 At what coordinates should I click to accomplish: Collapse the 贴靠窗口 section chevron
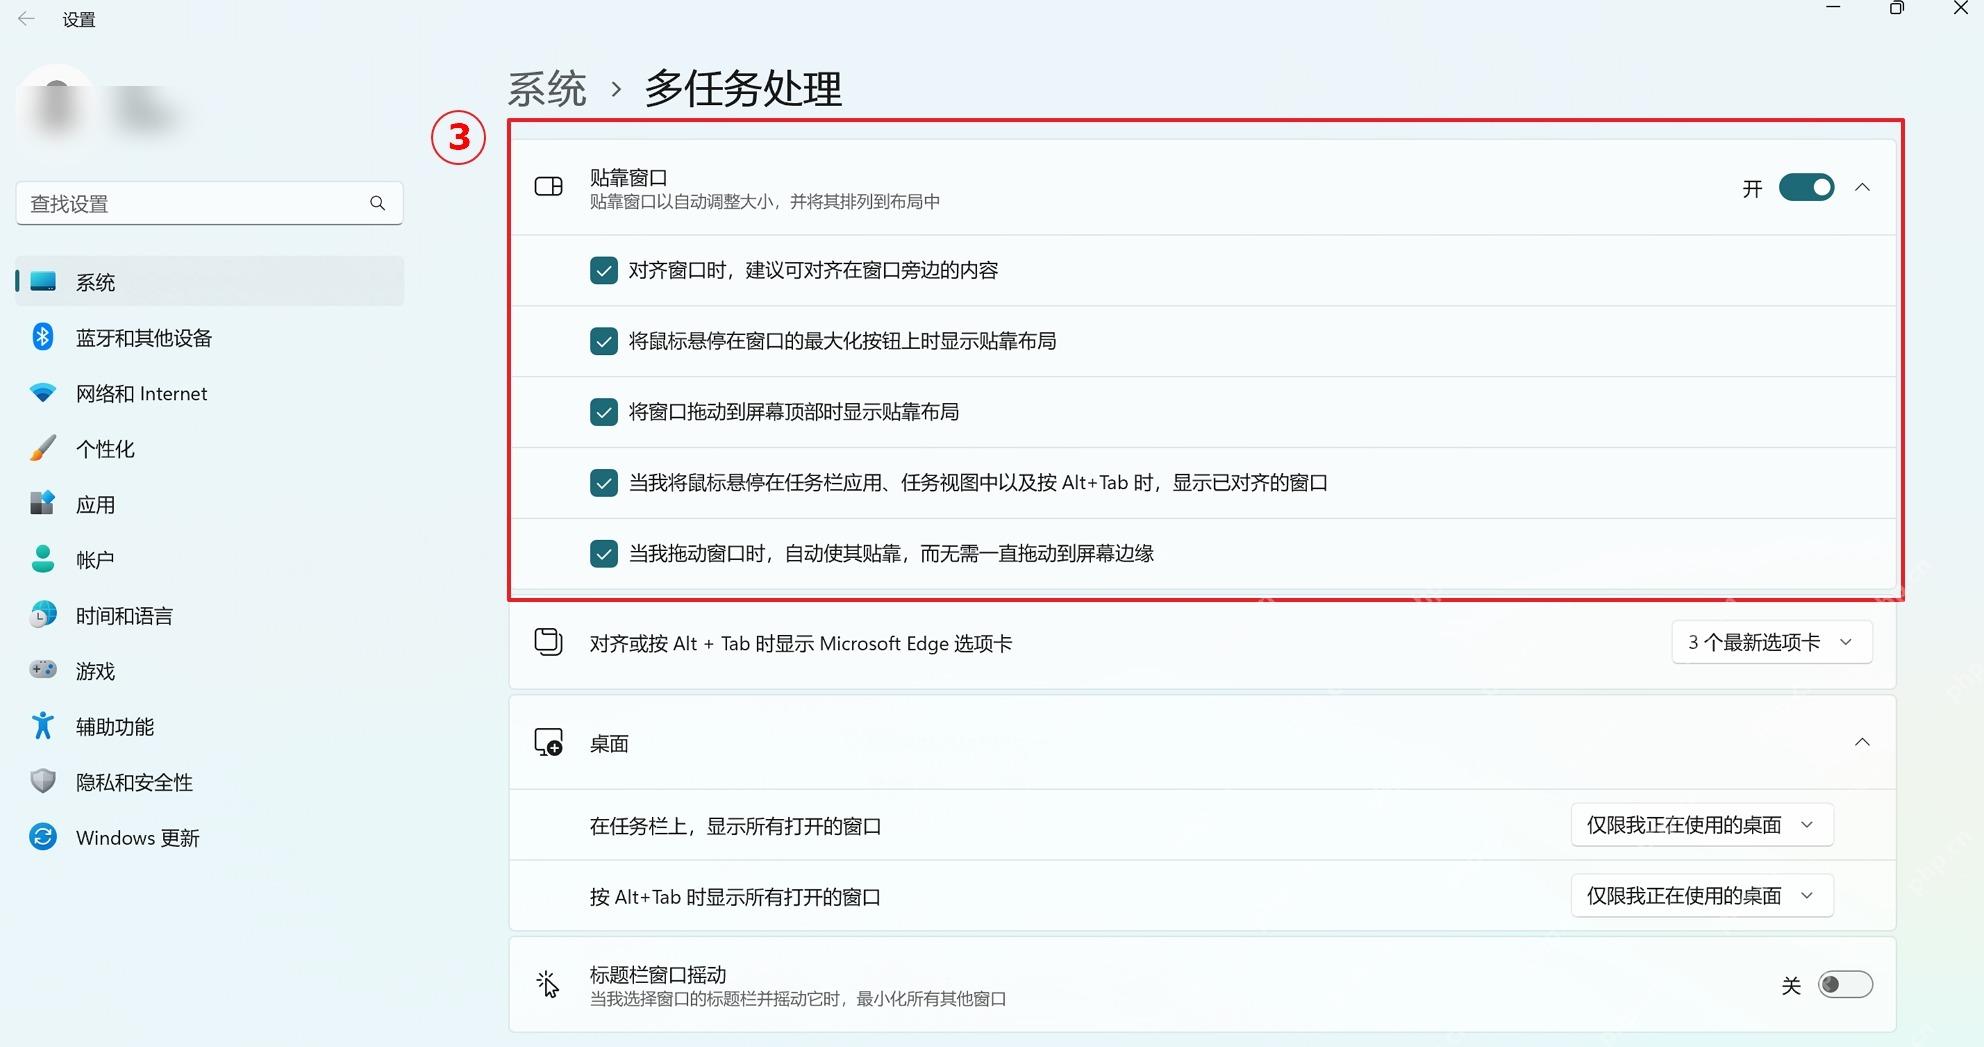click(1862, 188)
